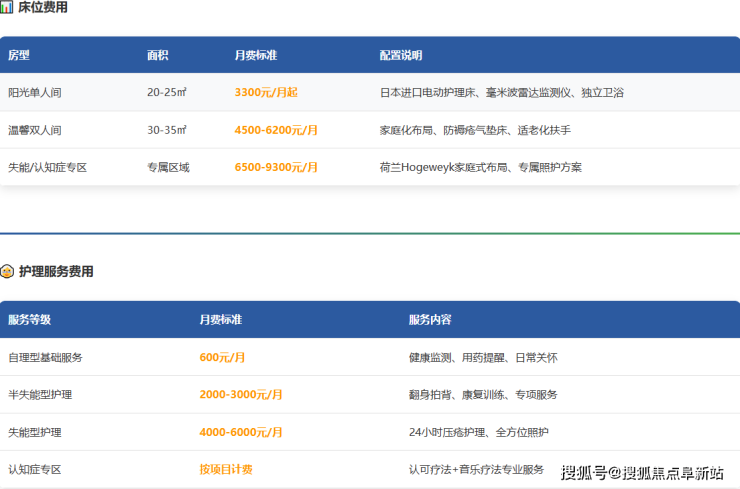This screenshot has width=740, height=489.
Task: Select the 自理型基础服务 service level
Action: pyautogui.click(x=45, y=357)
